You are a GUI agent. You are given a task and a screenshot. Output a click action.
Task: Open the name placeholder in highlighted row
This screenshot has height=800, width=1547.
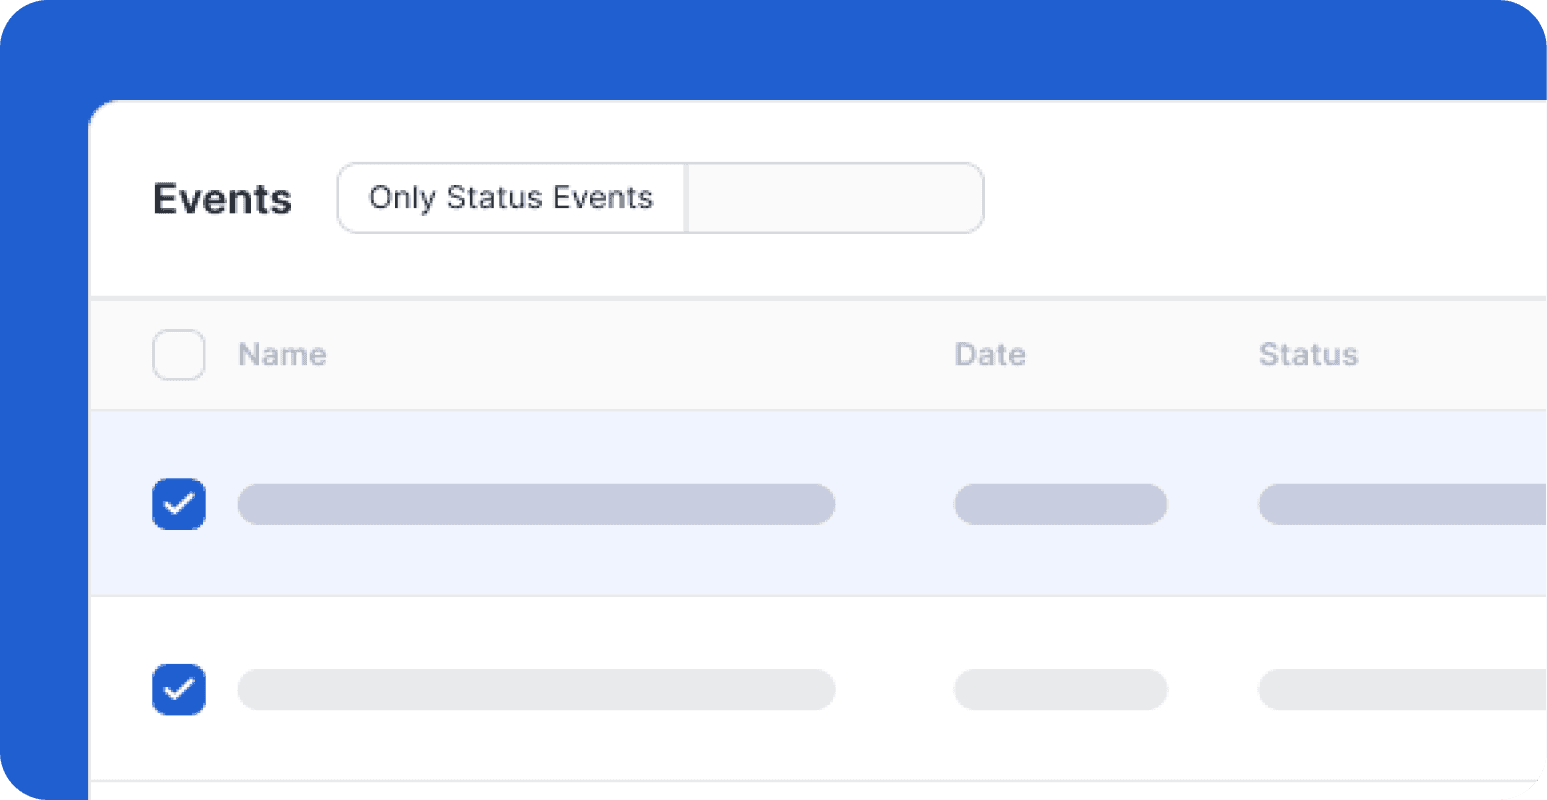coord(536,504)
